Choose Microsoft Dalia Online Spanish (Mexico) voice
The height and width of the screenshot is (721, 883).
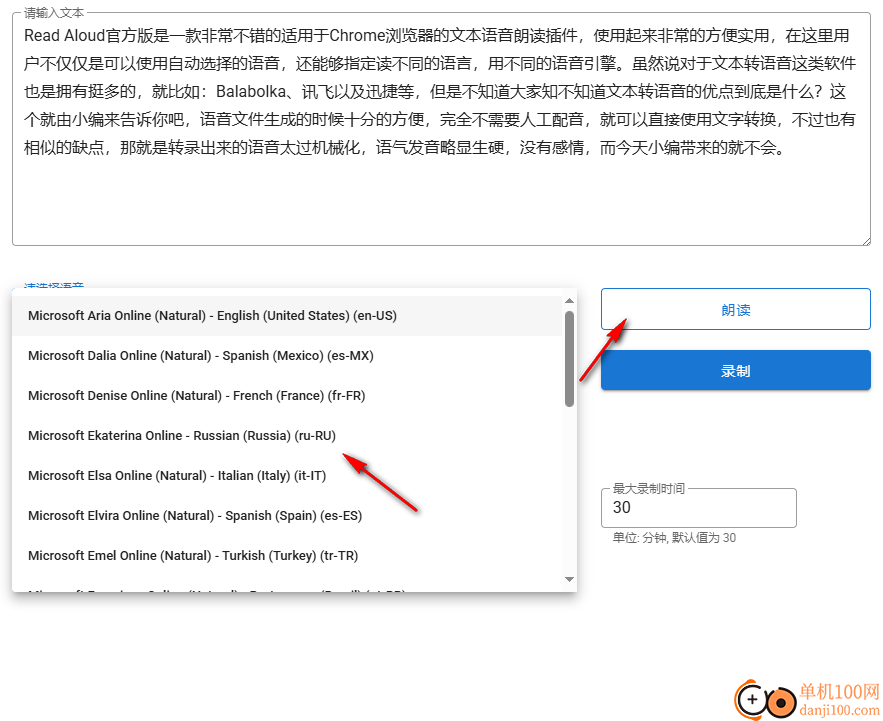tap(287, 356)
